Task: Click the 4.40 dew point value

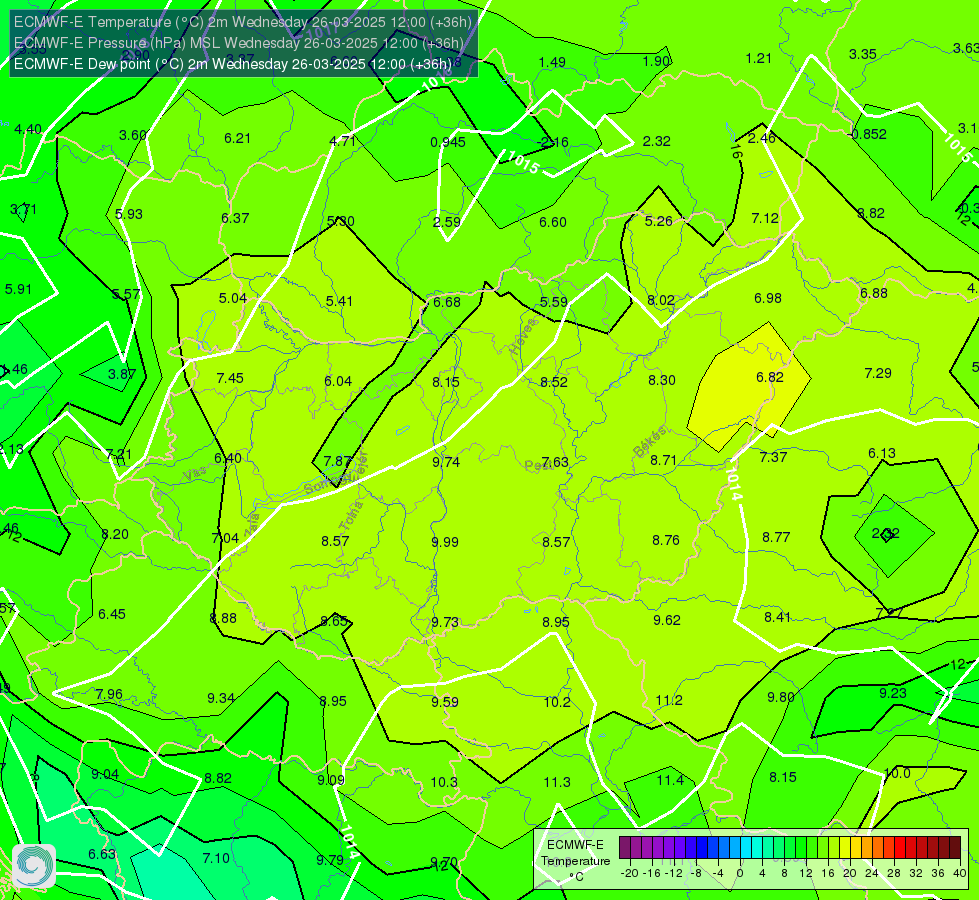Action: coord(28,129)
